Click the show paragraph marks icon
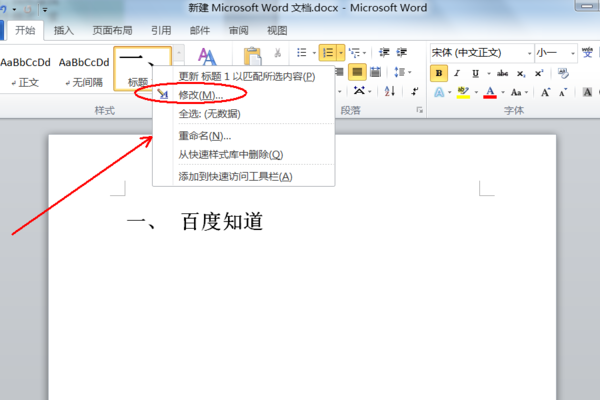Viewport: 600px width, 400px height. [x=414, y=91]
